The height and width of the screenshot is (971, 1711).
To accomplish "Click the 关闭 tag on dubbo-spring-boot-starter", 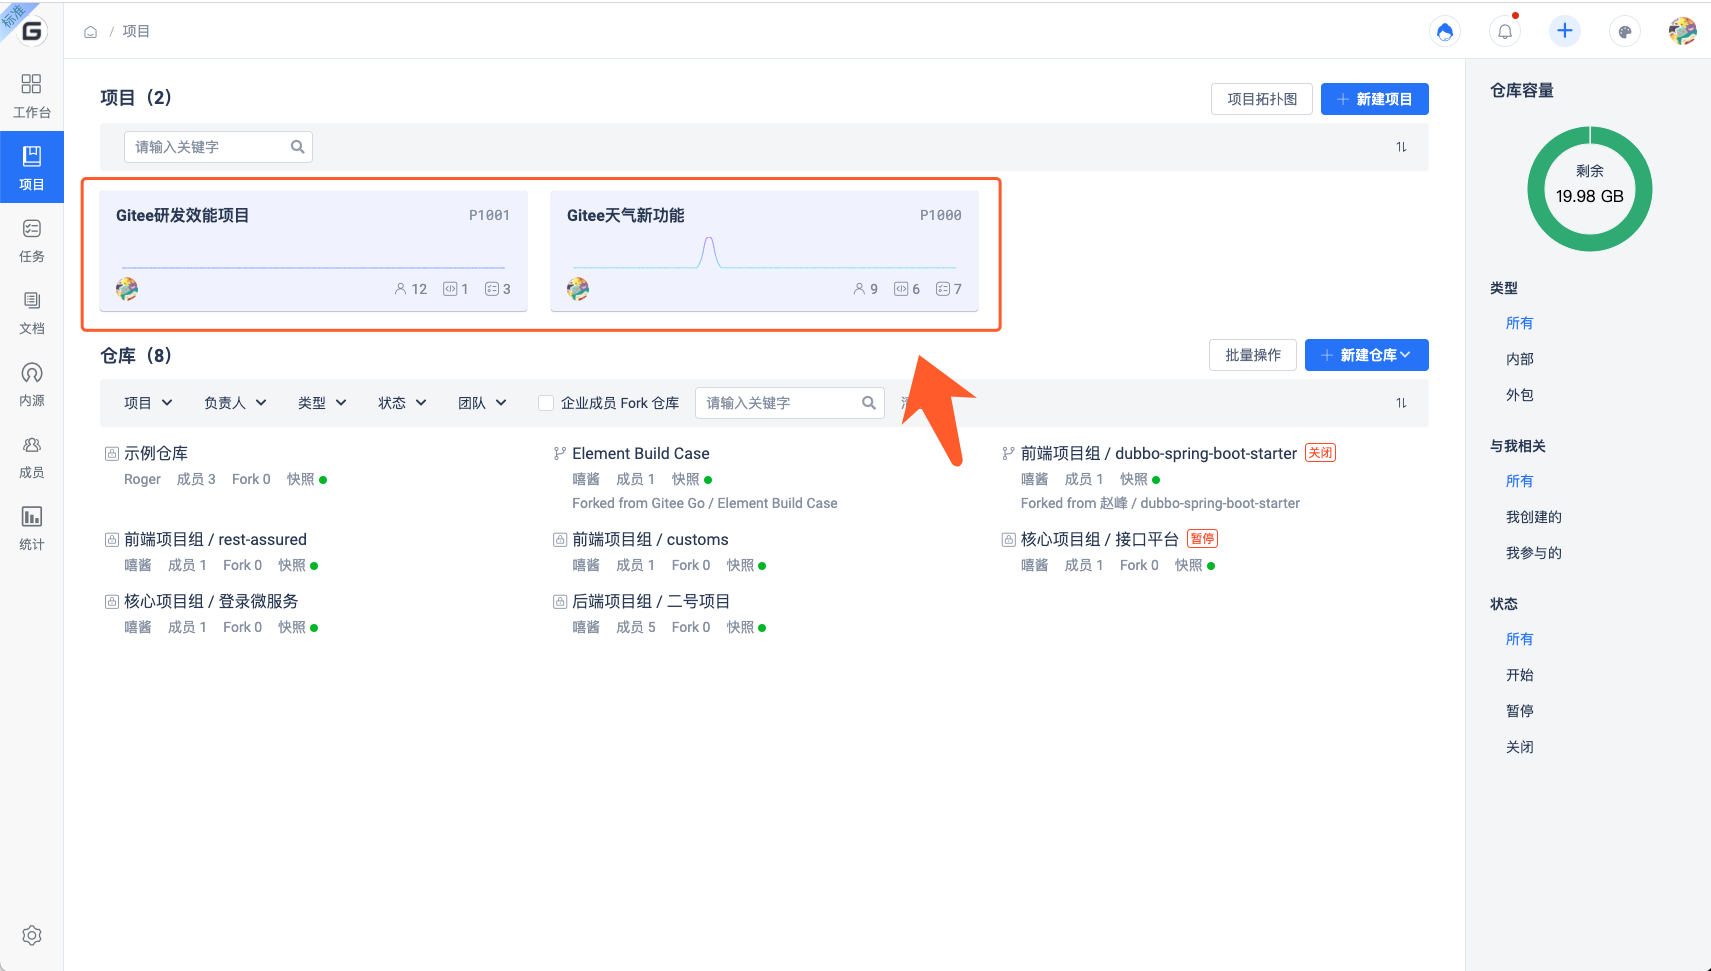I will coord(1320,453).
